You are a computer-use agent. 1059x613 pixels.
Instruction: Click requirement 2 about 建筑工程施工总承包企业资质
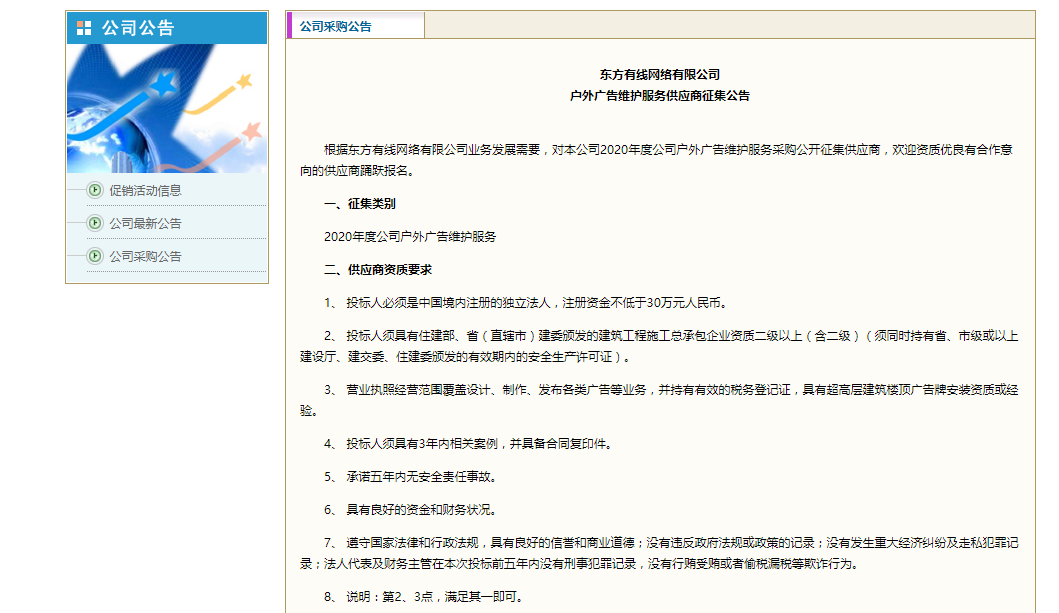coord(659,346)
